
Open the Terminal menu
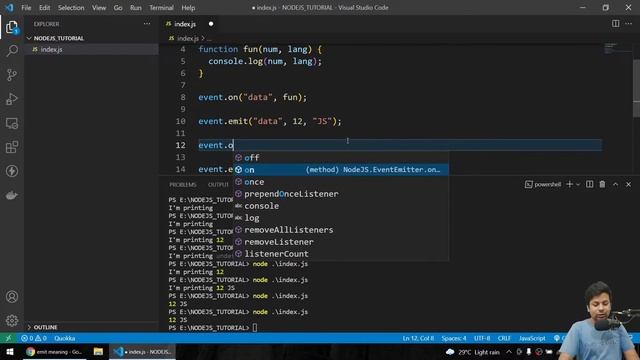(161, 7)
